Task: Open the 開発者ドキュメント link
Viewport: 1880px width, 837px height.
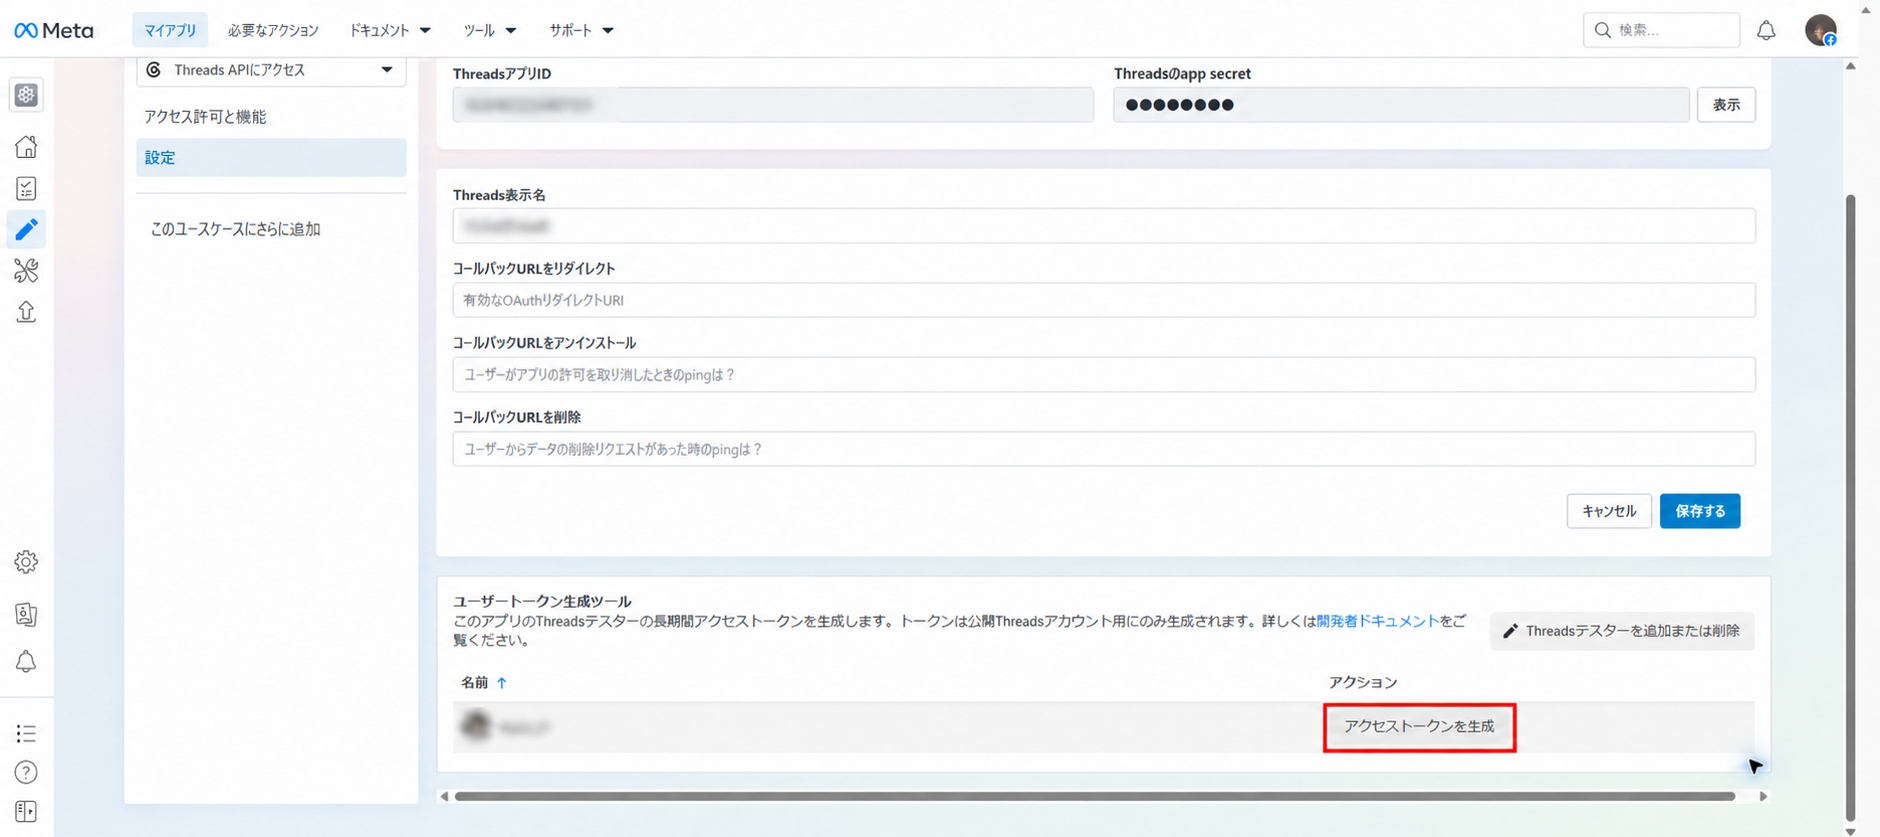Action: (x=1378, y=621)
